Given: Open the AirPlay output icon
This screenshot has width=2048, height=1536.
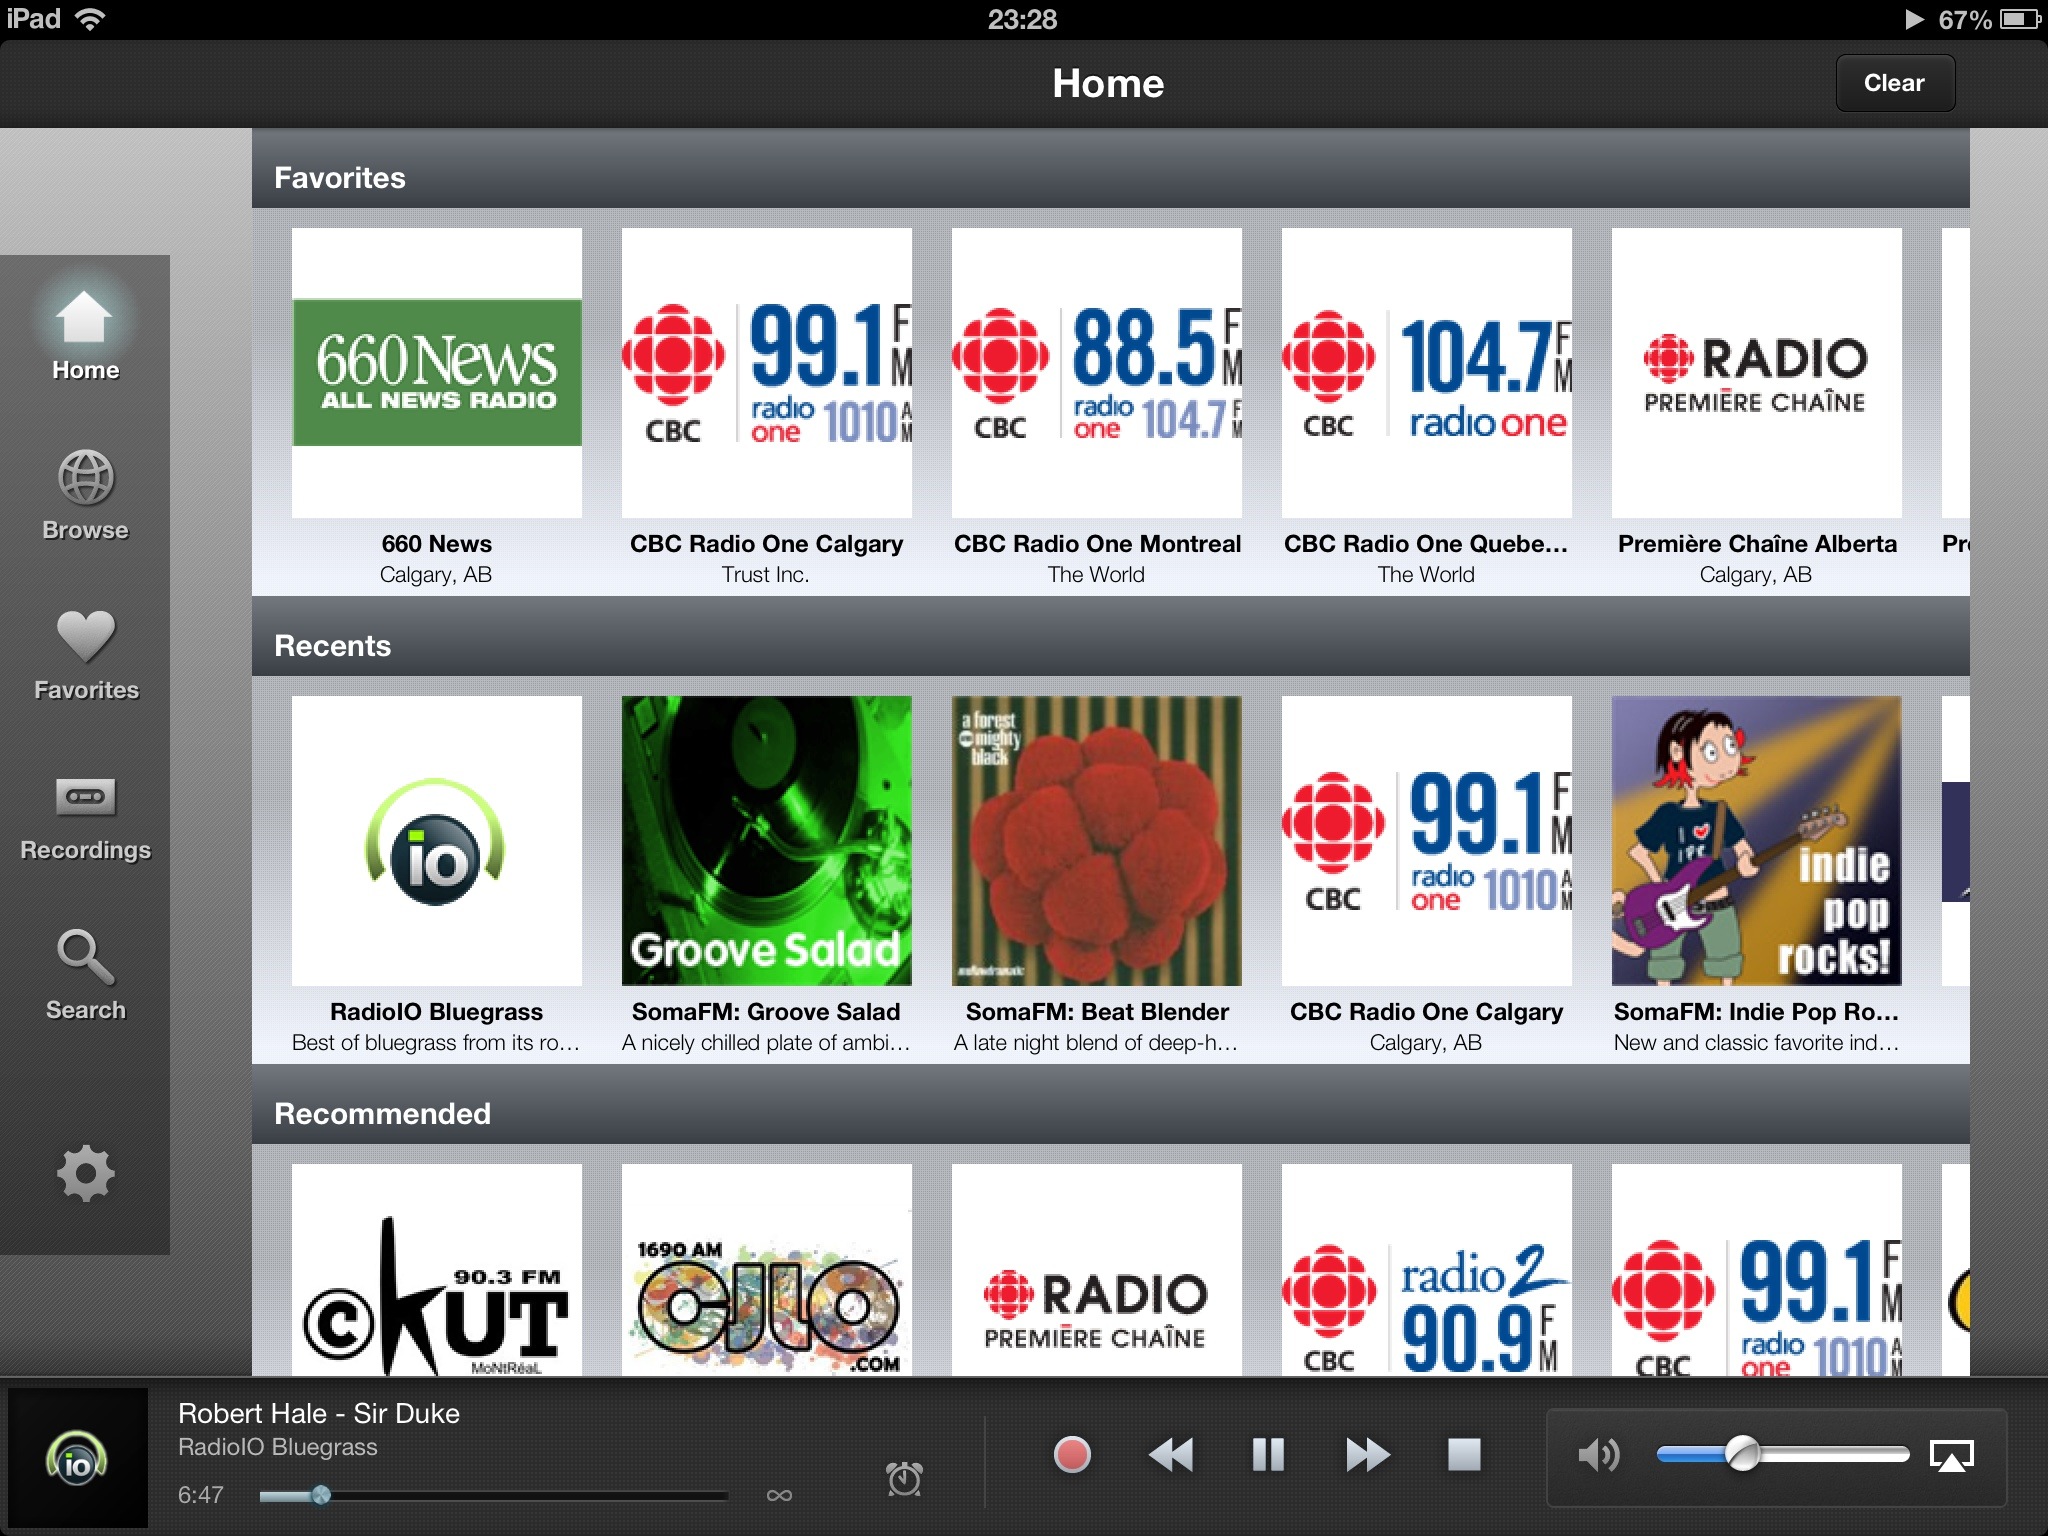Looking at the screenshot, I should coord(1951,1456).
